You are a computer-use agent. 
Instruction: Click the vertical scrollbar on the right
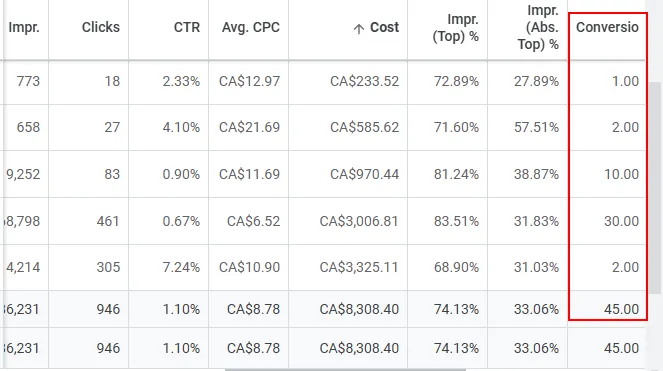[x=655, y=187]
